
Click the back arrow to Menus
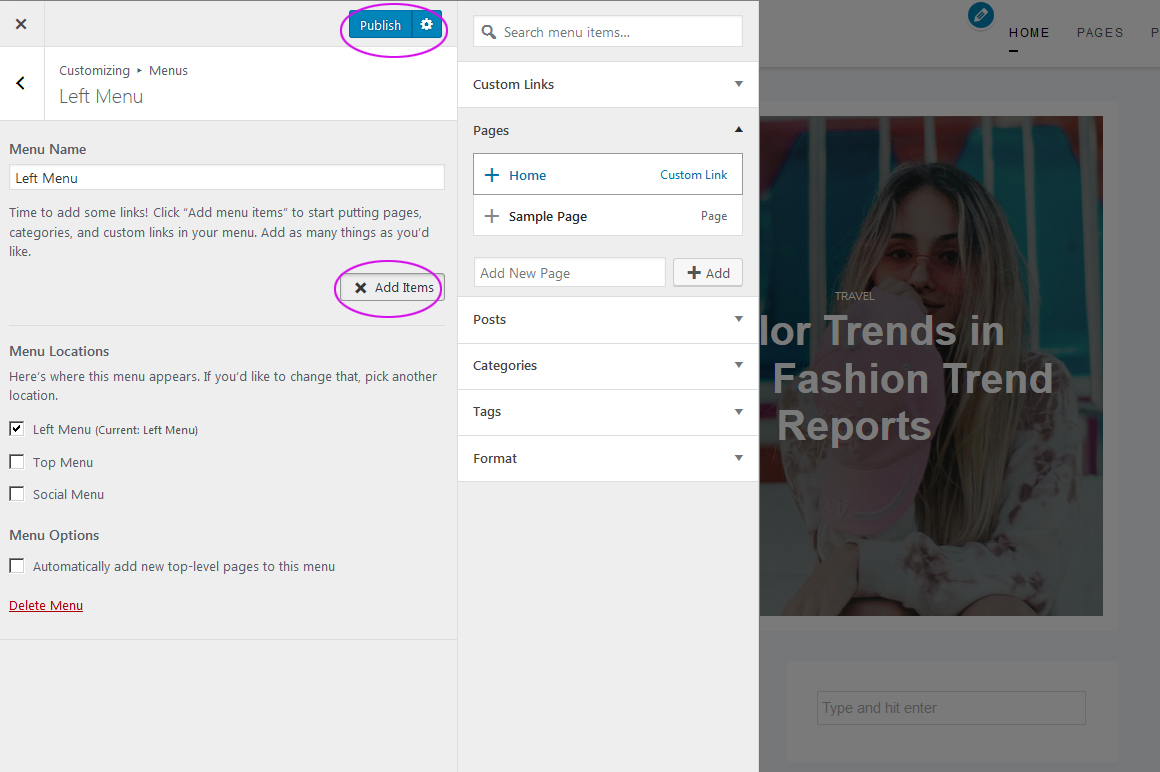(x=21, y=83)
